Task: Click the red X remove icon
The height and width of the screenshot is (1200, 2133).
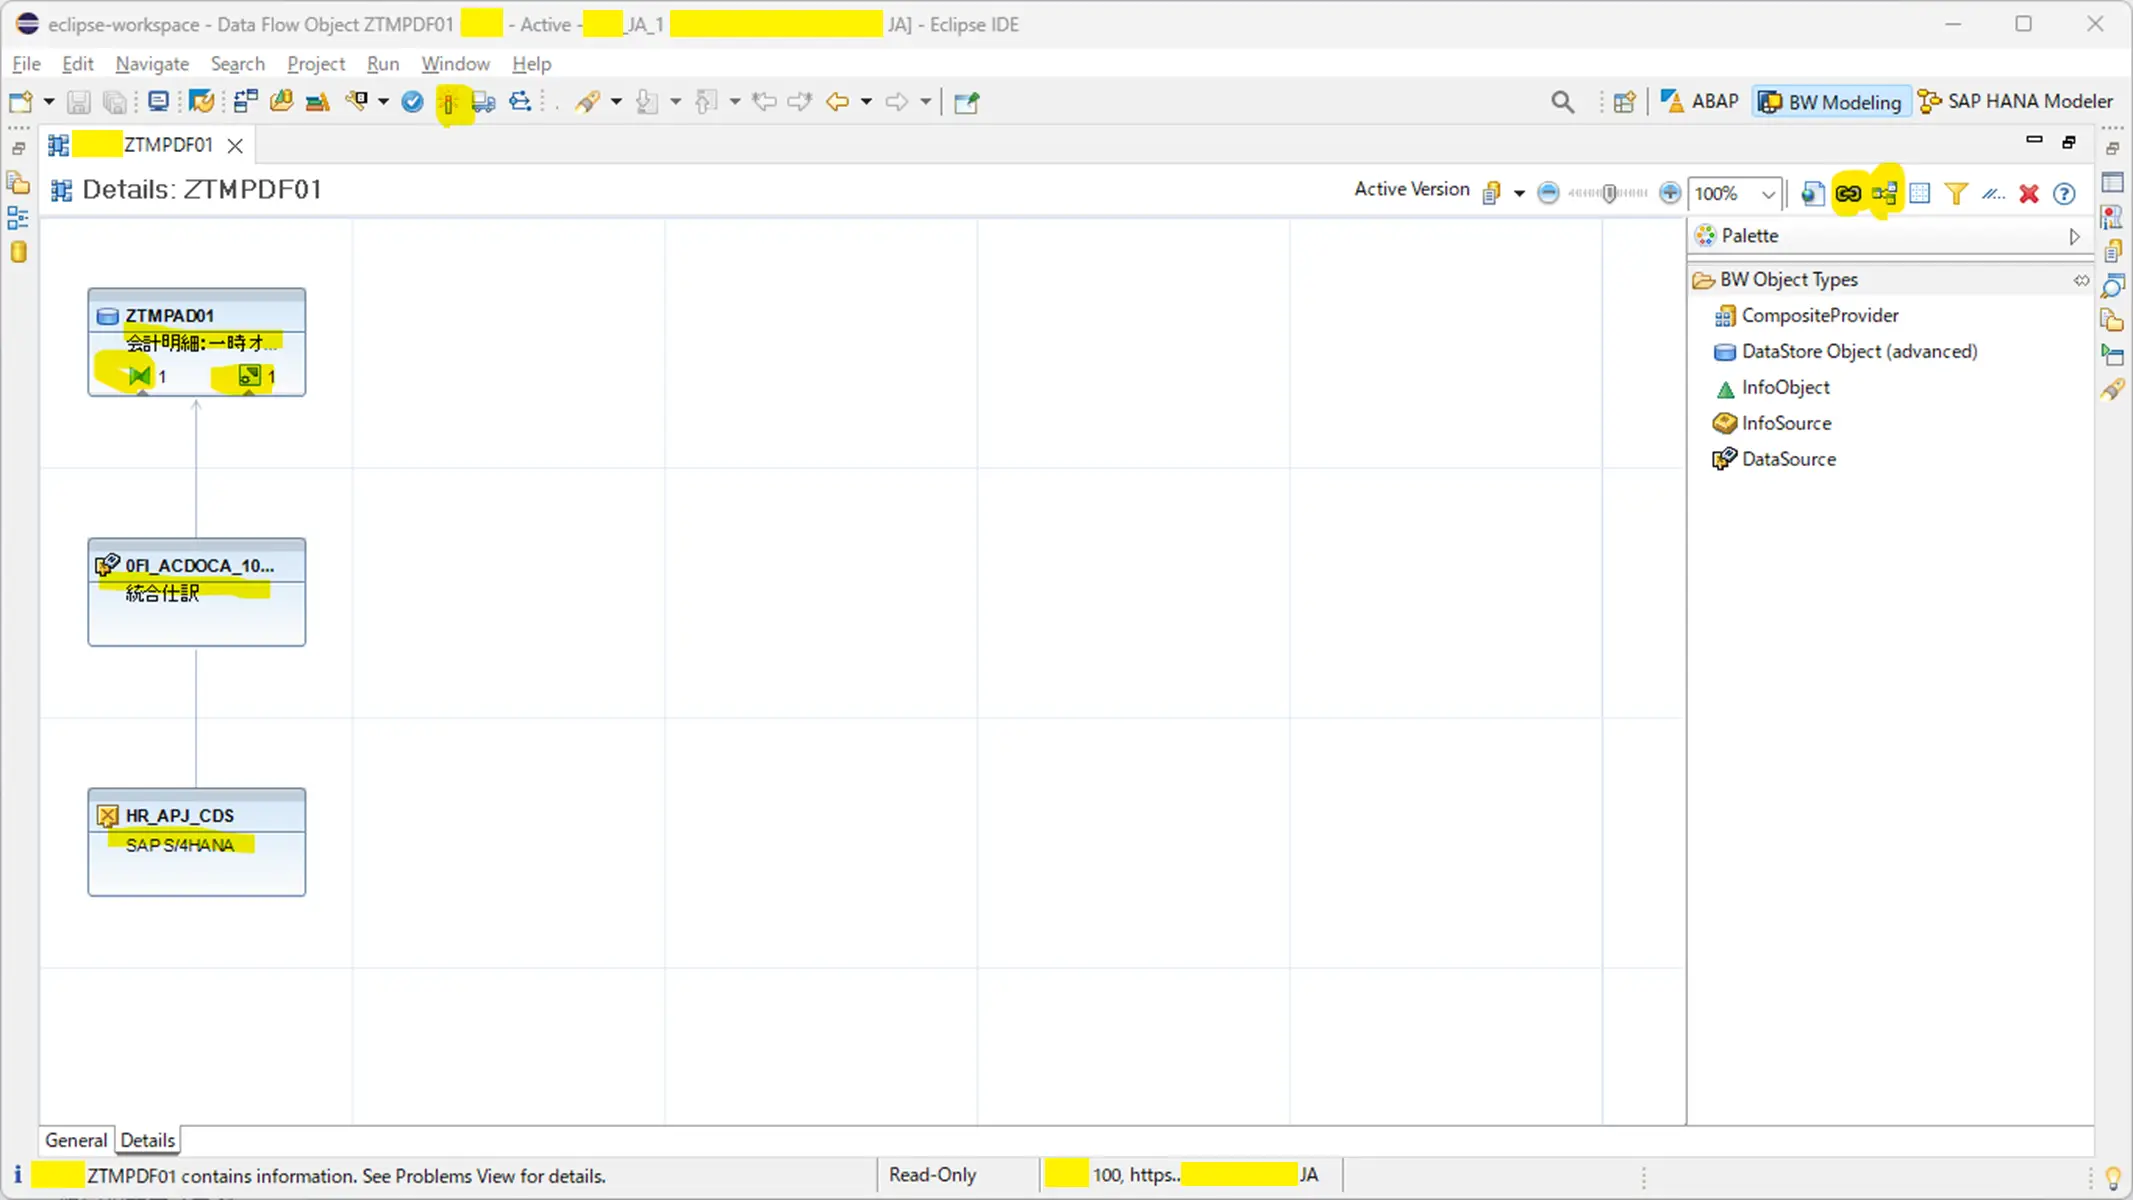Action: [2029, 193]
